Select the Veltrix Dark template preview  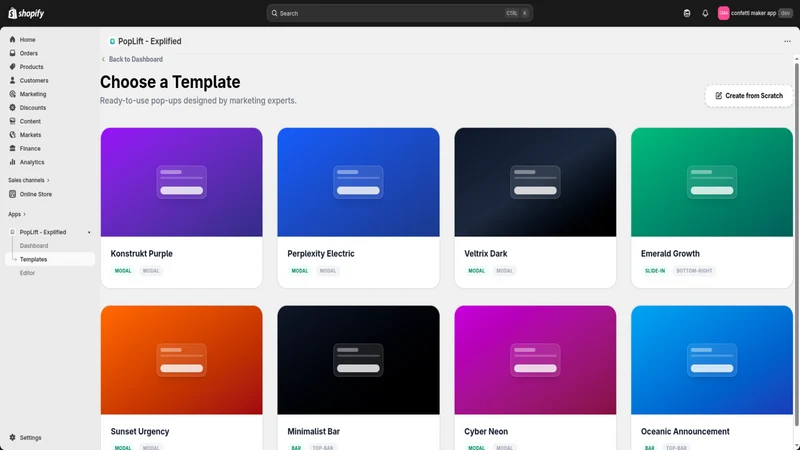pos(535,182)
